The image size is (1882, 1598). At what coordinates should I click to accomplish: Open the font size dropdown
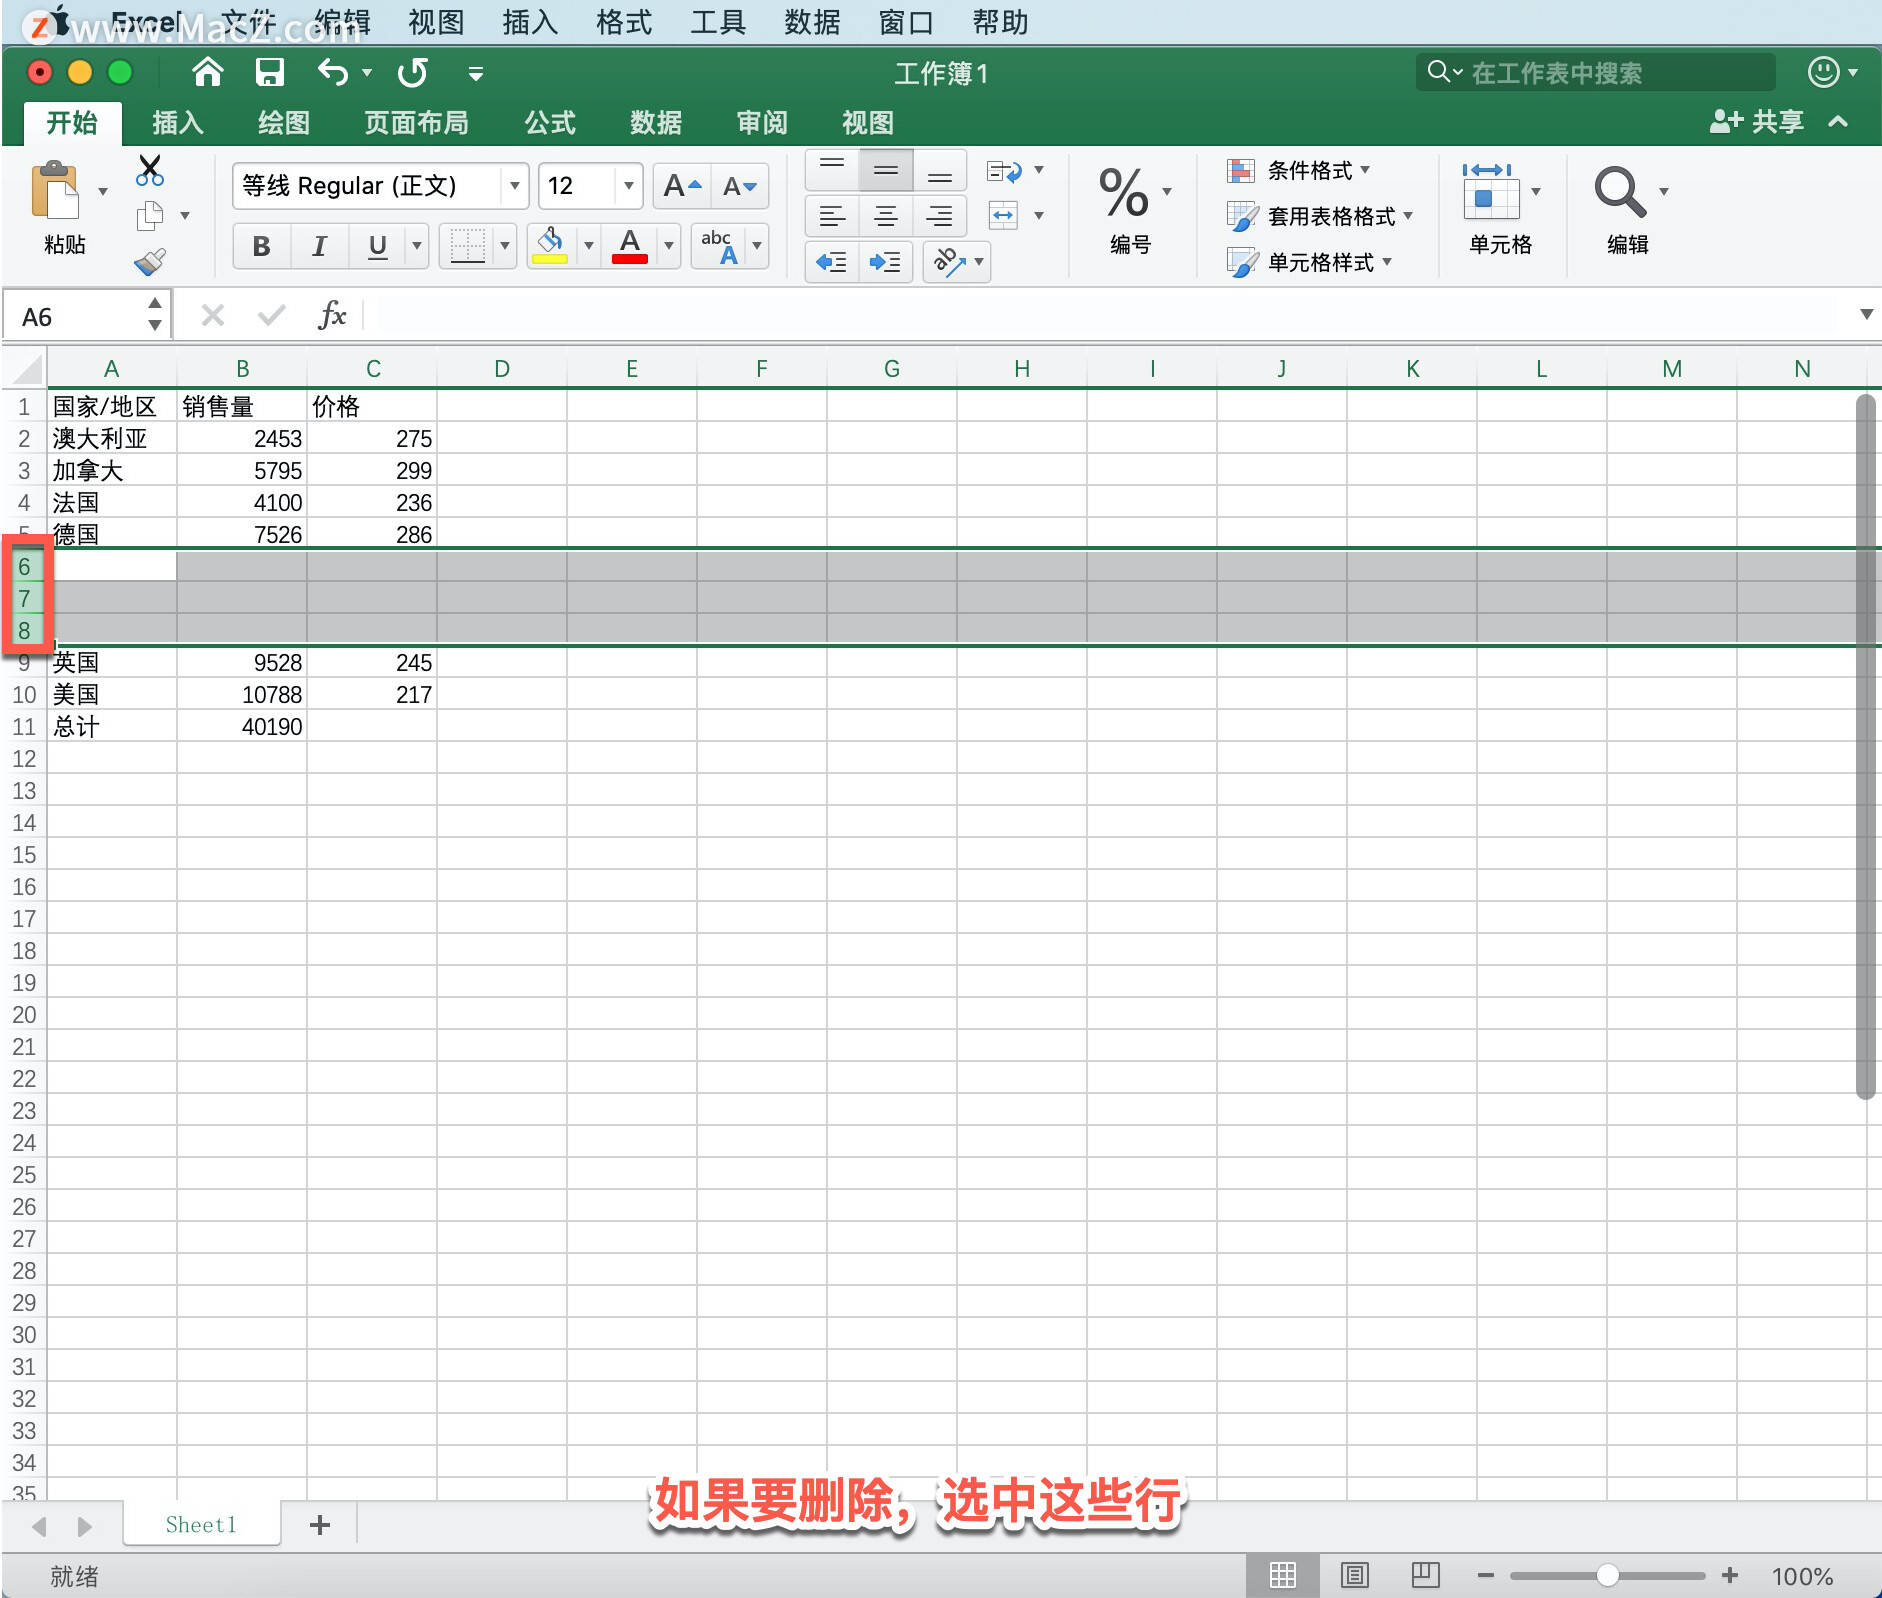click(627, 186)
